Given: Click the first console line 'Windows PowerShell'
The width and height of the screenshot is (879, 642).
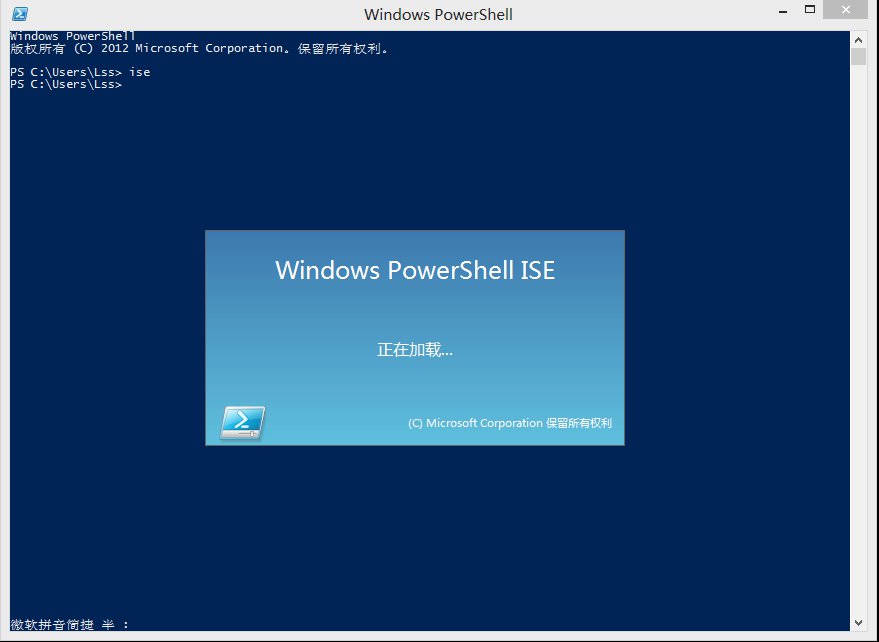Looking at the screenshot, I should [x=72, y=36].
